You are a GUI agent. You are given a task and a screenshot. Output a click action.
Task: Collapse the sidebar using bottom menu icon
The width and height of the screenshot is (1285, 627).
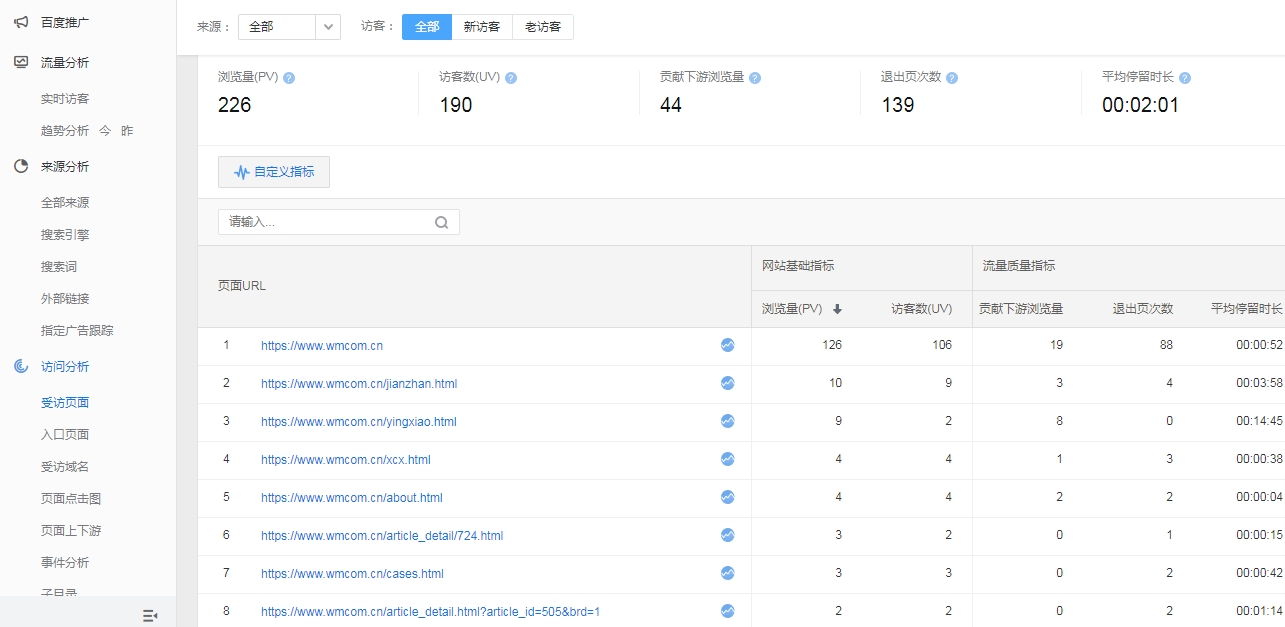(150, 615)
